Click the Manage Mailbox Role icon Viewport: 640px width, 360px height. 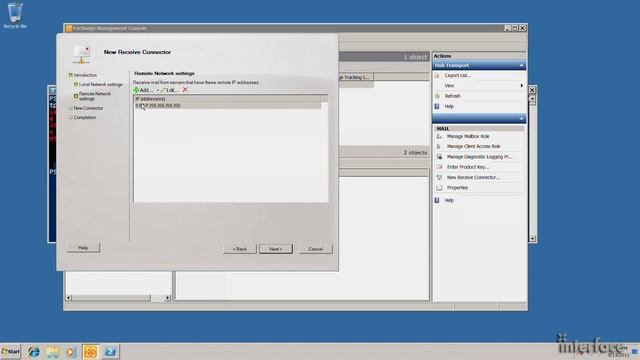439,136
